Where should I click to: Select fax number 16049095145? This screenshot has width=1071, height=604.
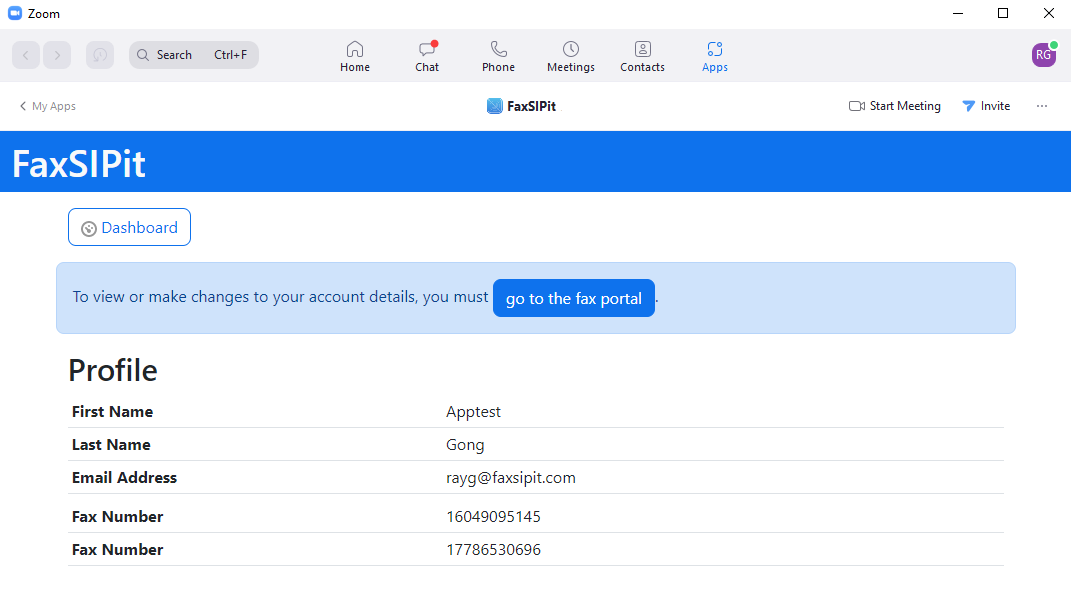point(493,517)
